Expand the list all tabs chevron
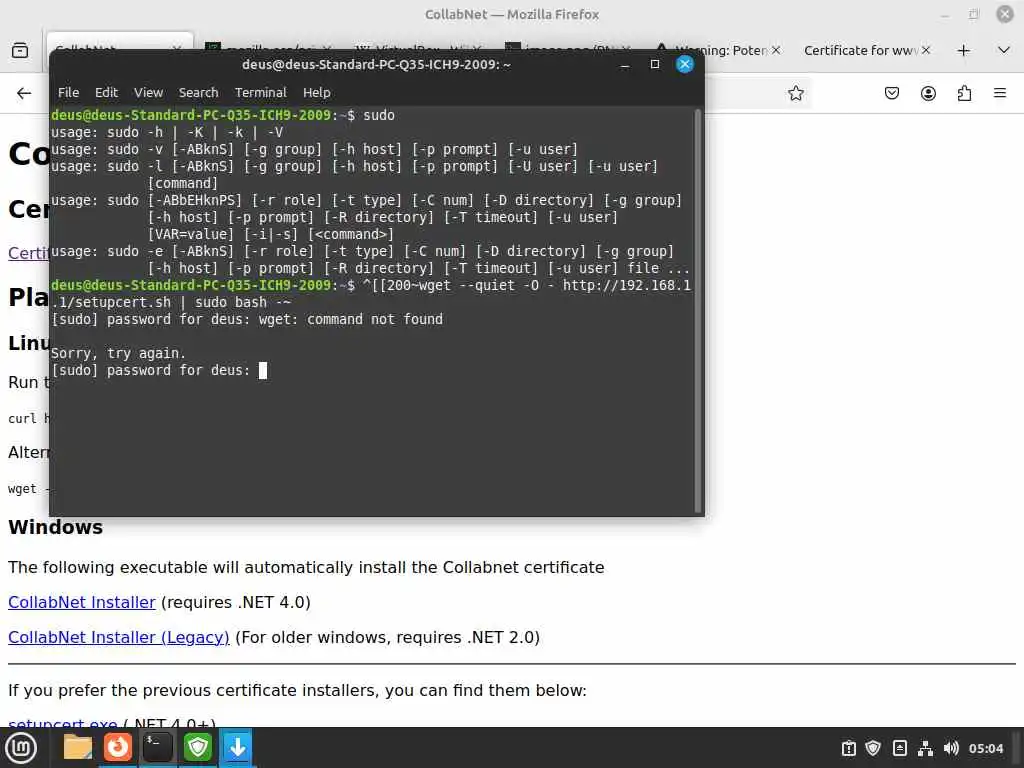Image resolution: width=1024 pixels, height=768 pixels. pyautogui.click(x=1004, y=50)
